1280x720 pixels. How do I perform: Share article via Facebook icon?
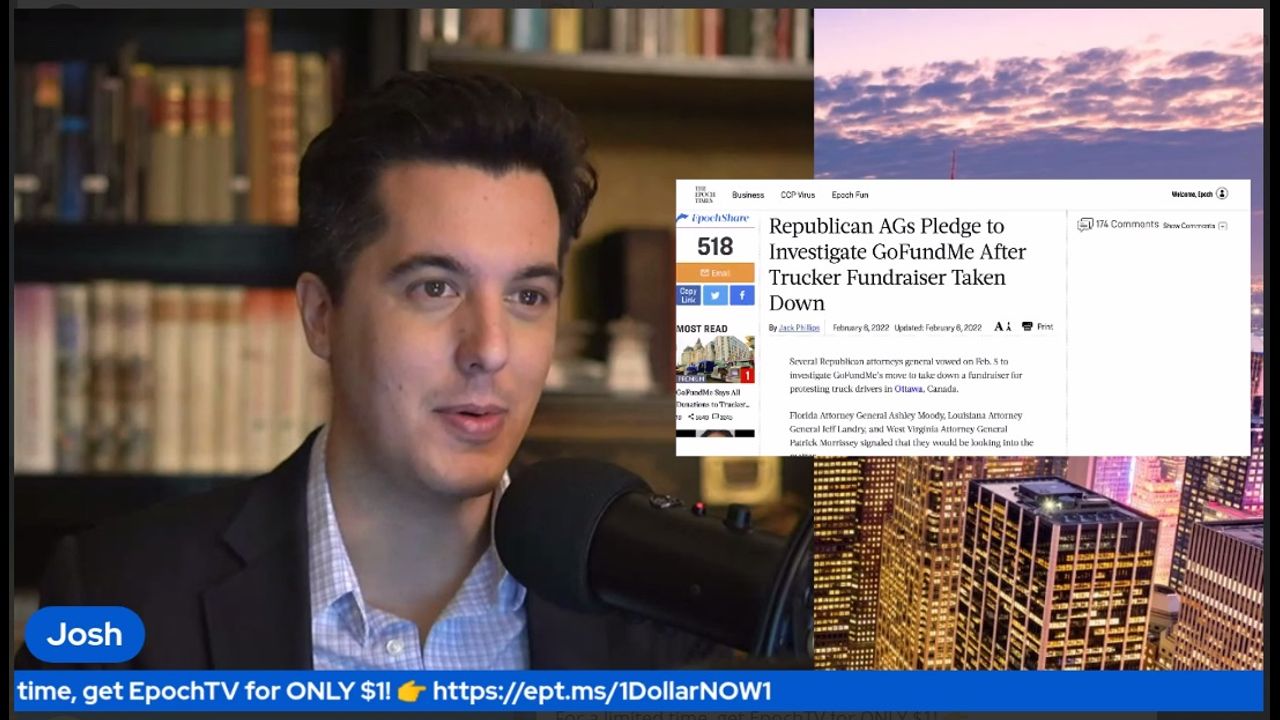pyautogui.click(x=741, y=295)
